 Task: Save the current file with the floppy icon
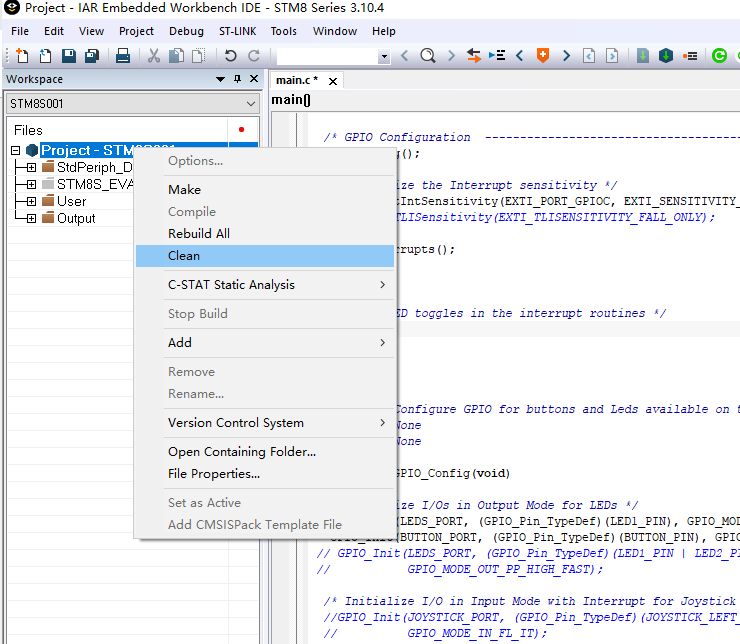tap(69, 56)
